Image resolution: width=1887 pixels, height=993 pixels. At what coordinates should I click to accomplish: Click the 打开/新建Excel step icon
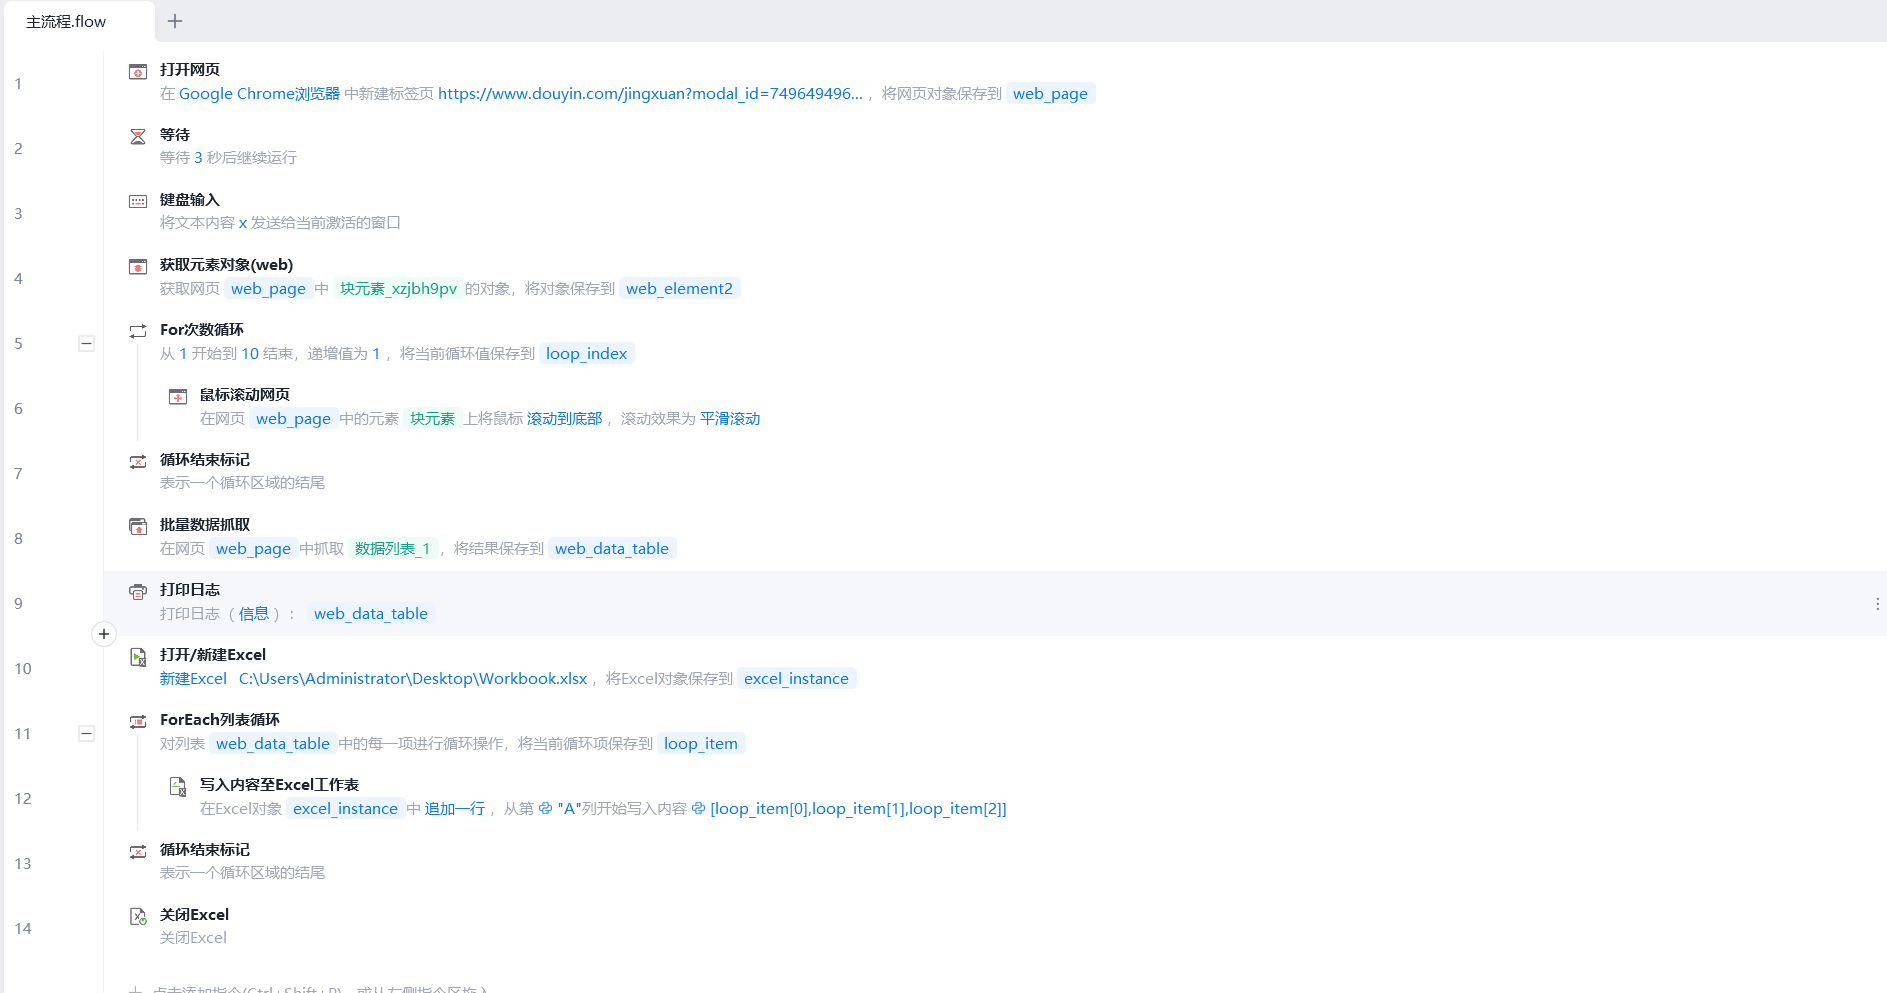click(138, 656)
